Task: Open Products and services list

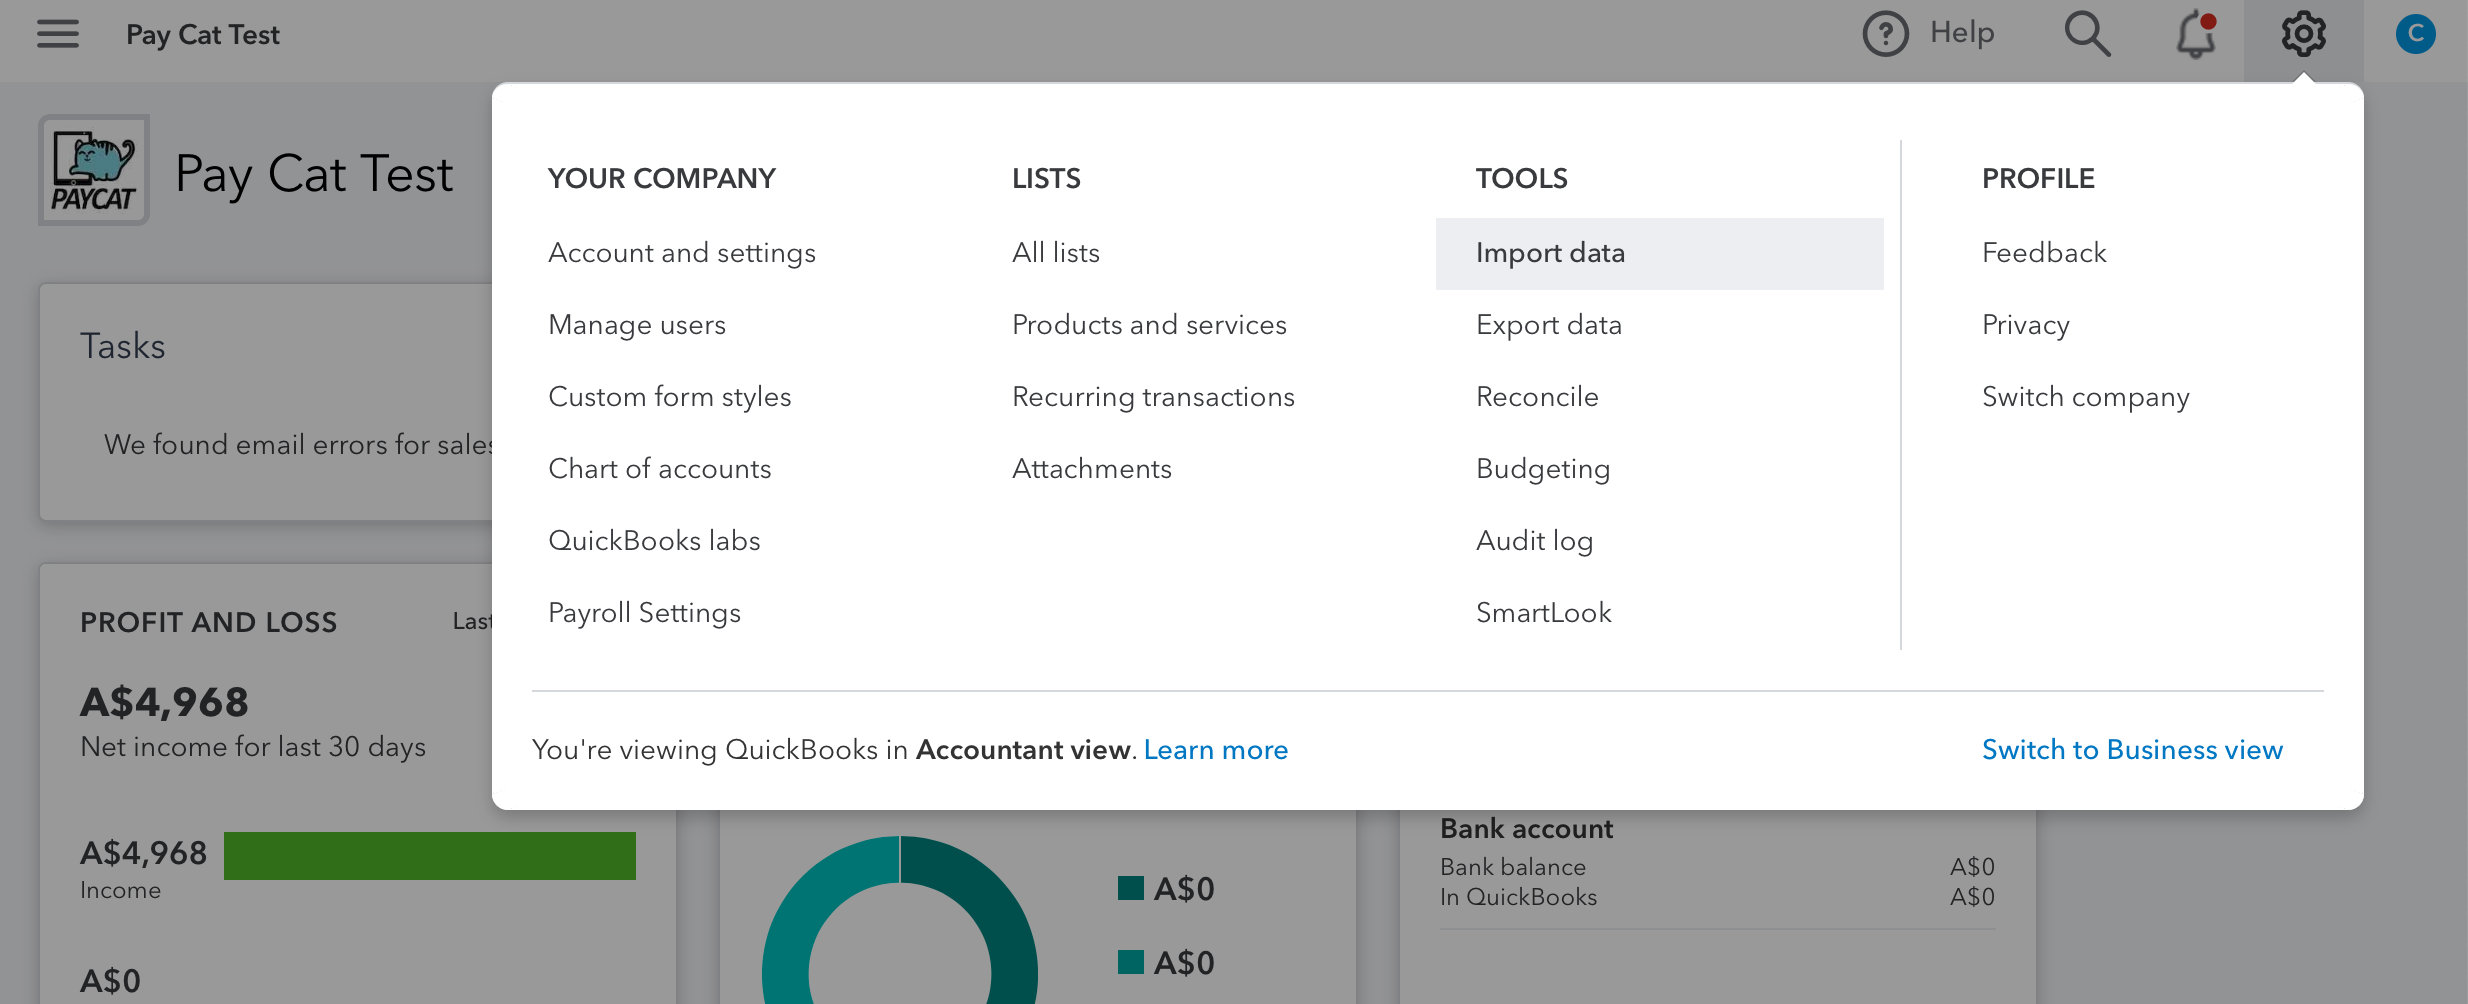Action: pyautogui.click(x=1149, y=325)
